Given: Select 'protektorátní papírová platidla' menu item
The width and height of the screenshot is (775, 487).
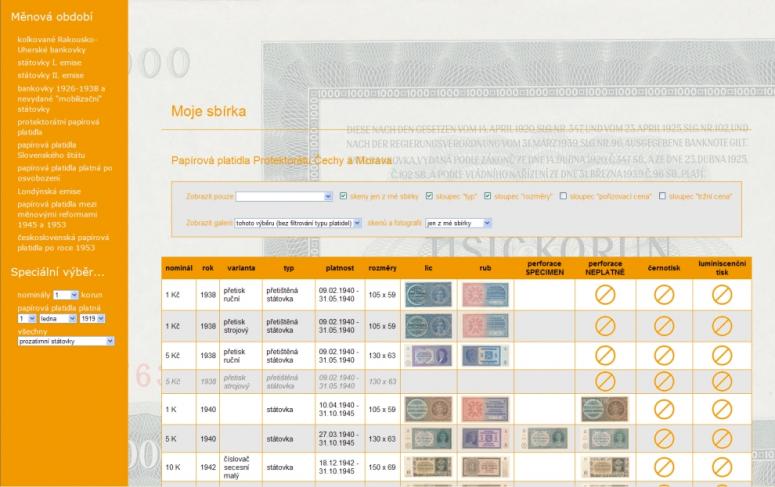Looking at the screenshot, I should click(58, 127).
